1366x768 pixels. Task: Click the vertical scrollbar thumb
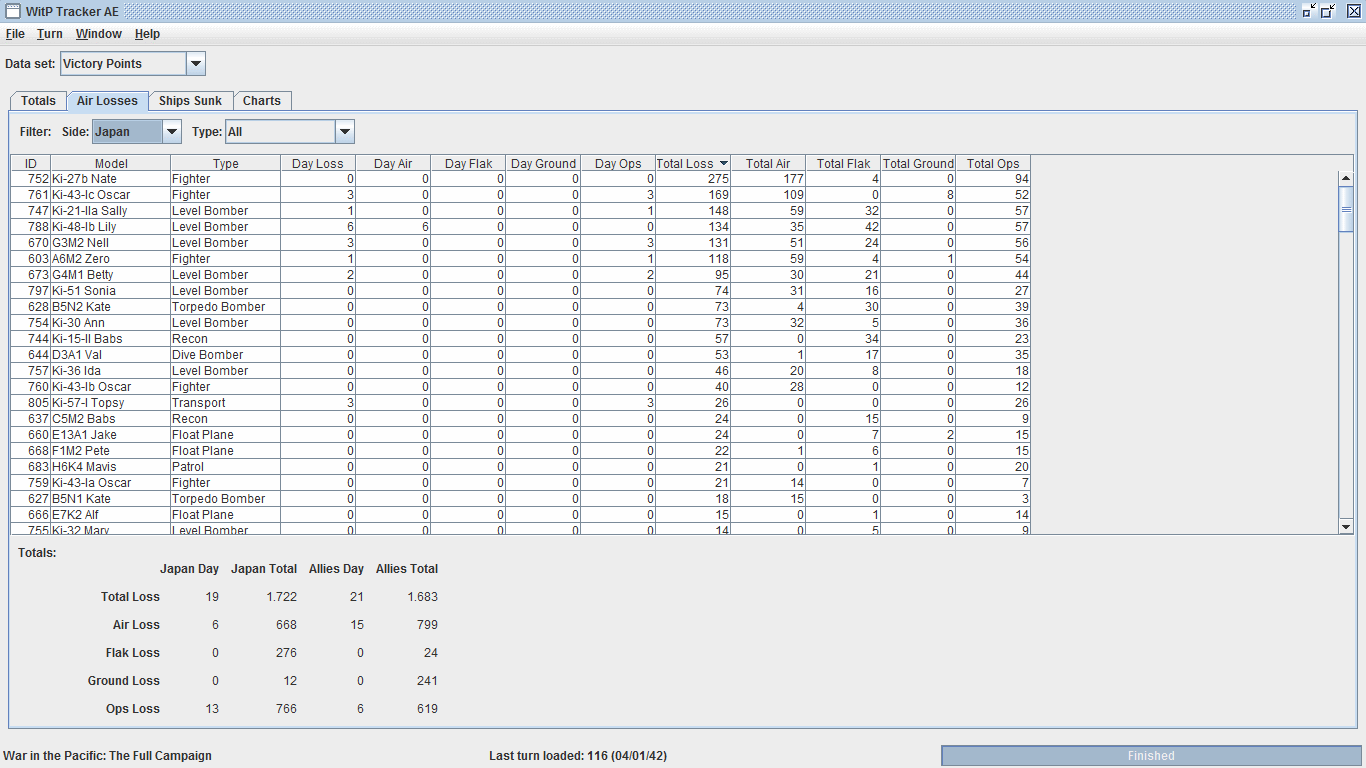[x=1346, y=210]
